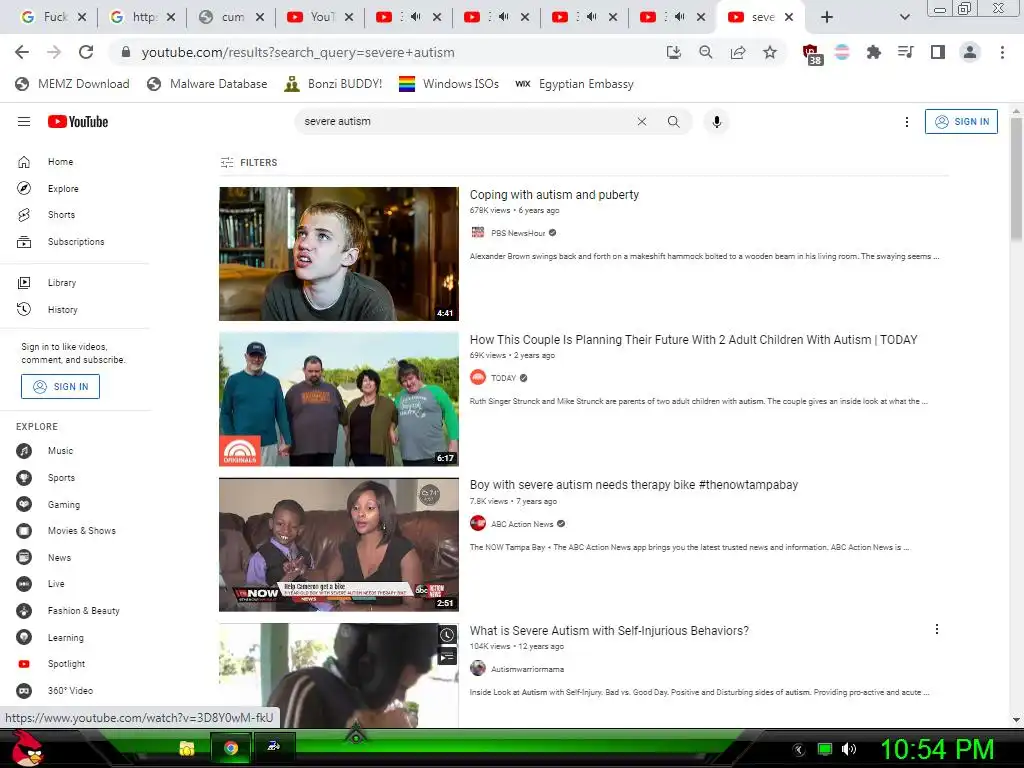Click the taskbar volume speaker icon
The width and height of the screenshot is (1024, 768).
[x=848, y=749]
